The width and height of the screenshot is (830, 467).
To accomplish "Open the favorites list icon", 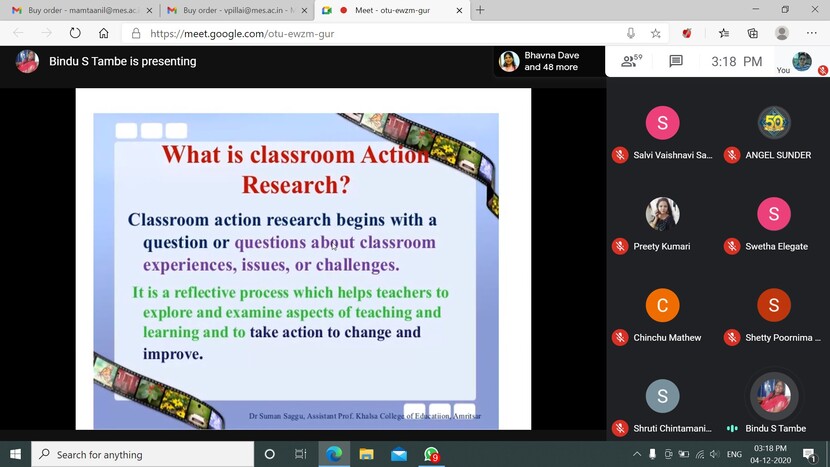I will [x=723, y=33].
